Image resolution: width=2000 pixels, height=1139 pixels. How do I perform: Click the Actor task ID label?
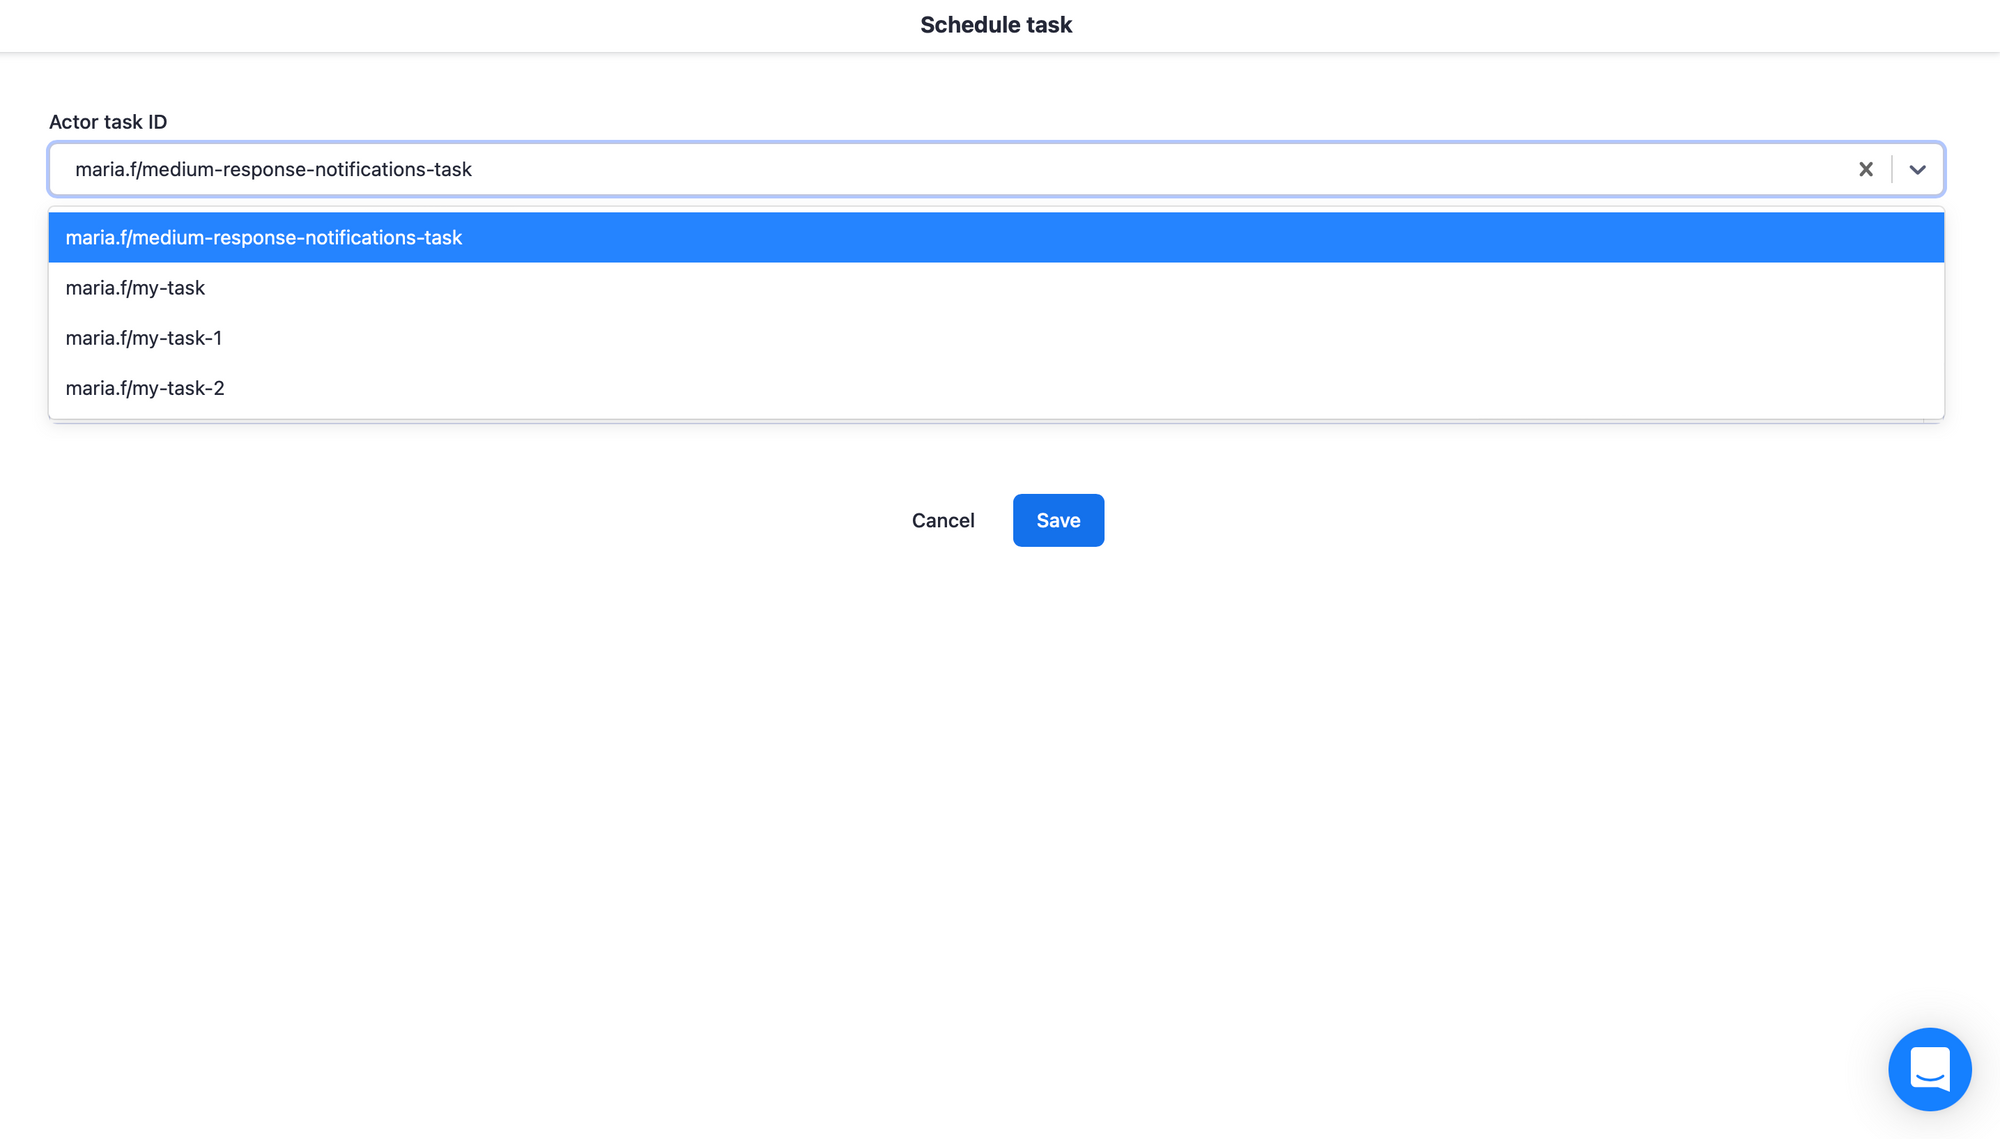click(x=108, y=122)
